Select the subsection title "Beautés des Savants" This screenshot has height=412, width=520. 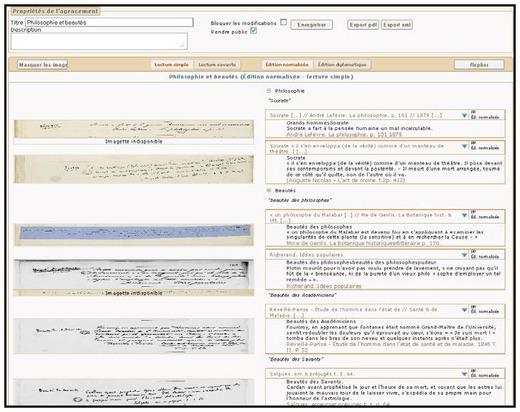coord(296,359)
